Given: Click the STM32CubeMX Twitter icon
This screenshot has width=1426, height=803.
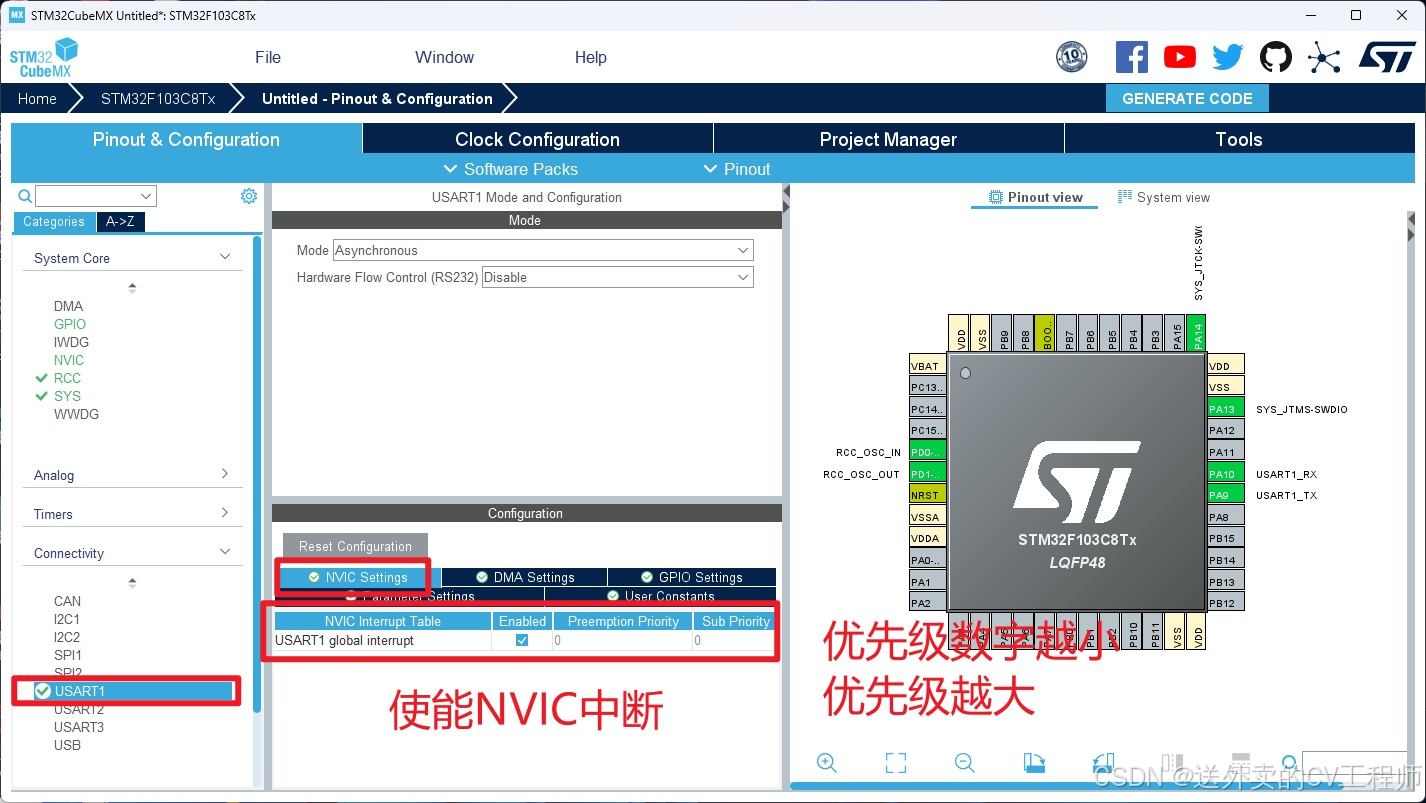Looking at the screenshot, I should pyautogui.click(x=1227, y=57).
